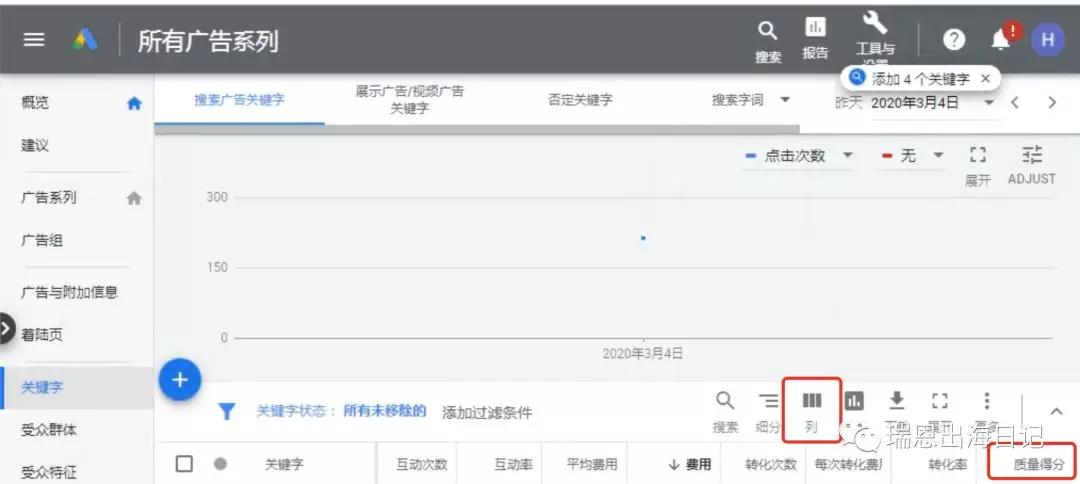
Task: Click the table 展开 fullscreen icon
Action: click(x=939, y=401)
